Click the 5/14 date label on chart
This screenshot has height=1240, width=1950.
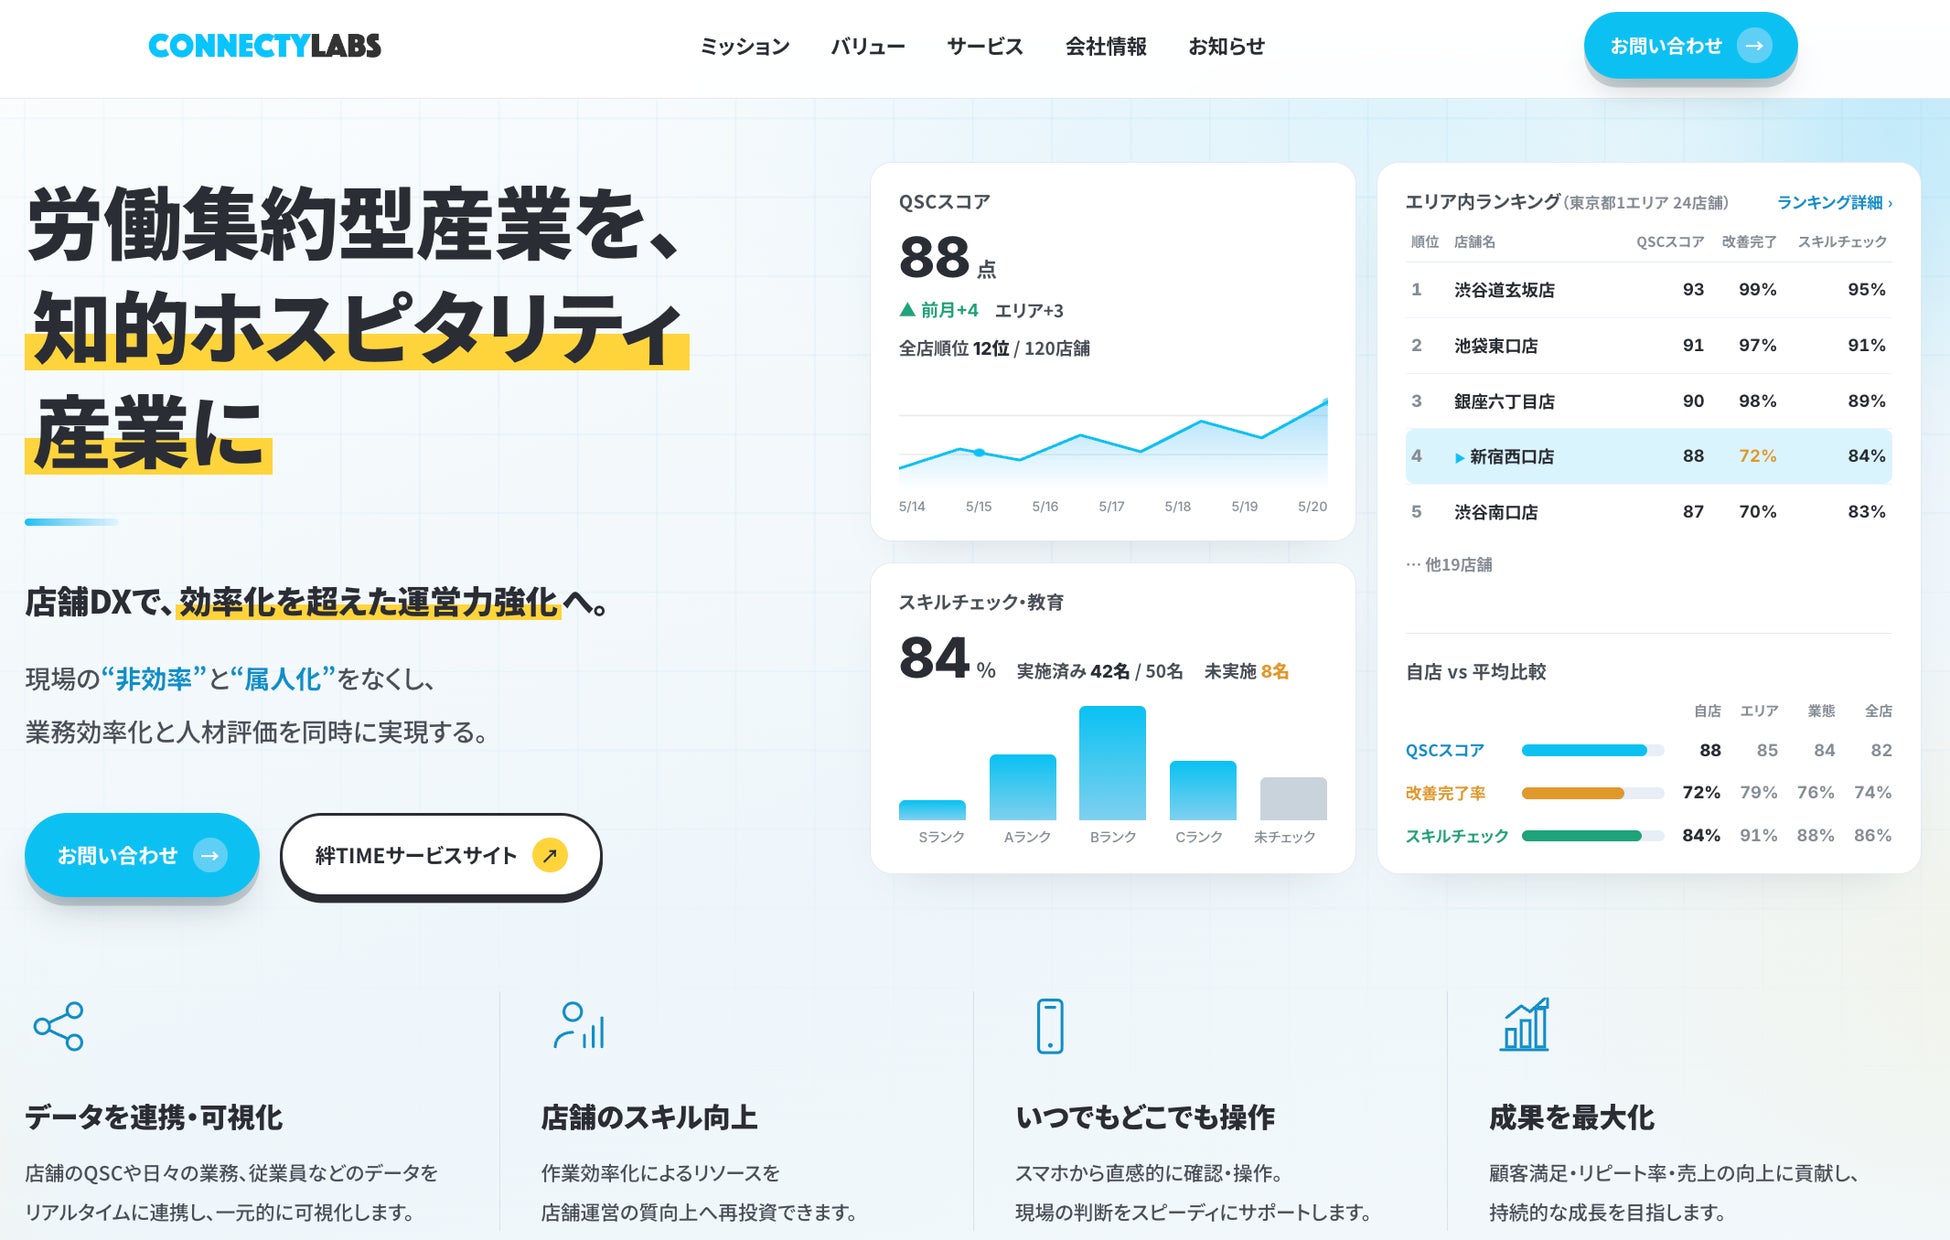(x=912, y=507)
